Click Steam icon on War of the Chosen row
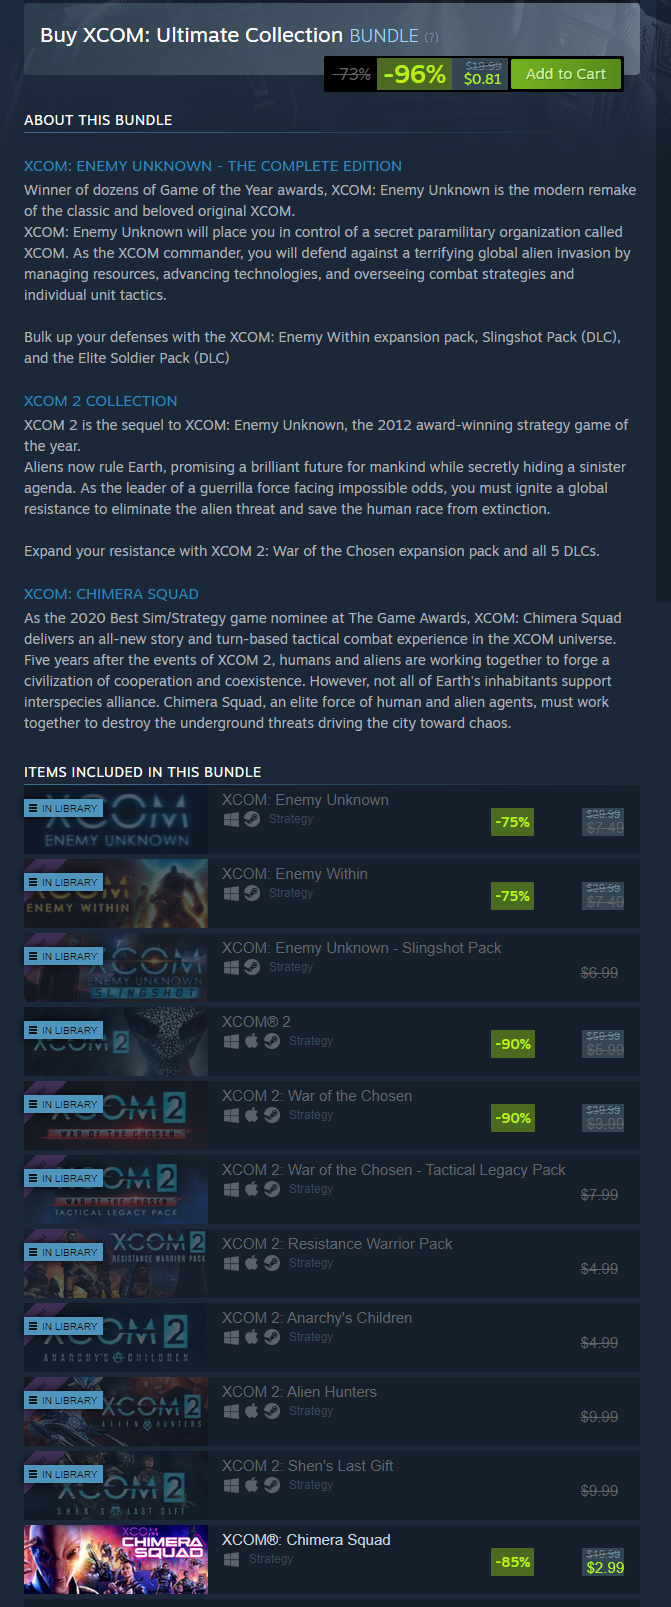 tap(272, 1115)
